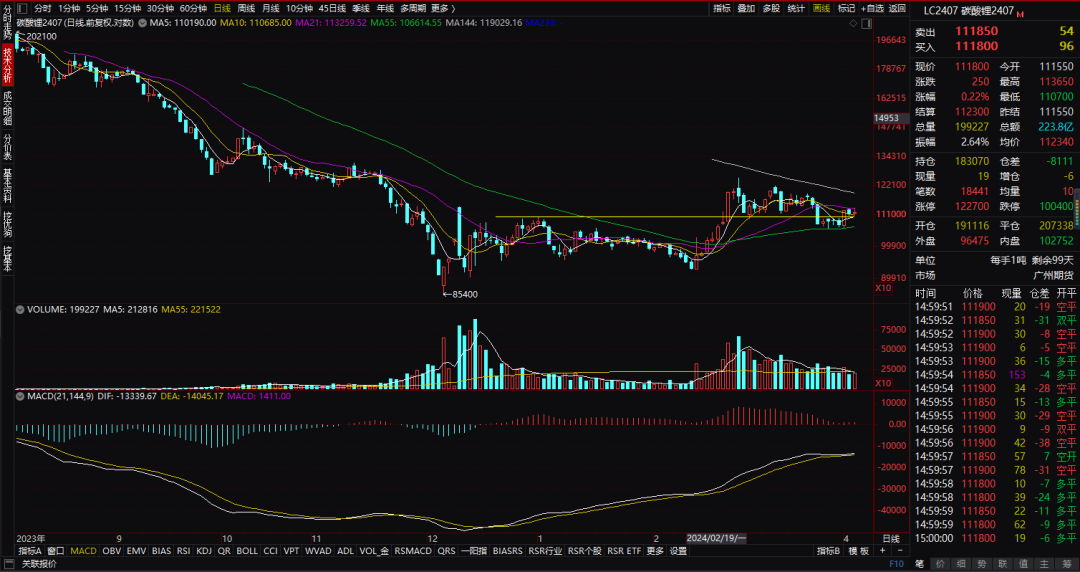Viewport: 1080px width, 572px height.
Task: Select the 60分钟 period
Action: tap(194, 8)
